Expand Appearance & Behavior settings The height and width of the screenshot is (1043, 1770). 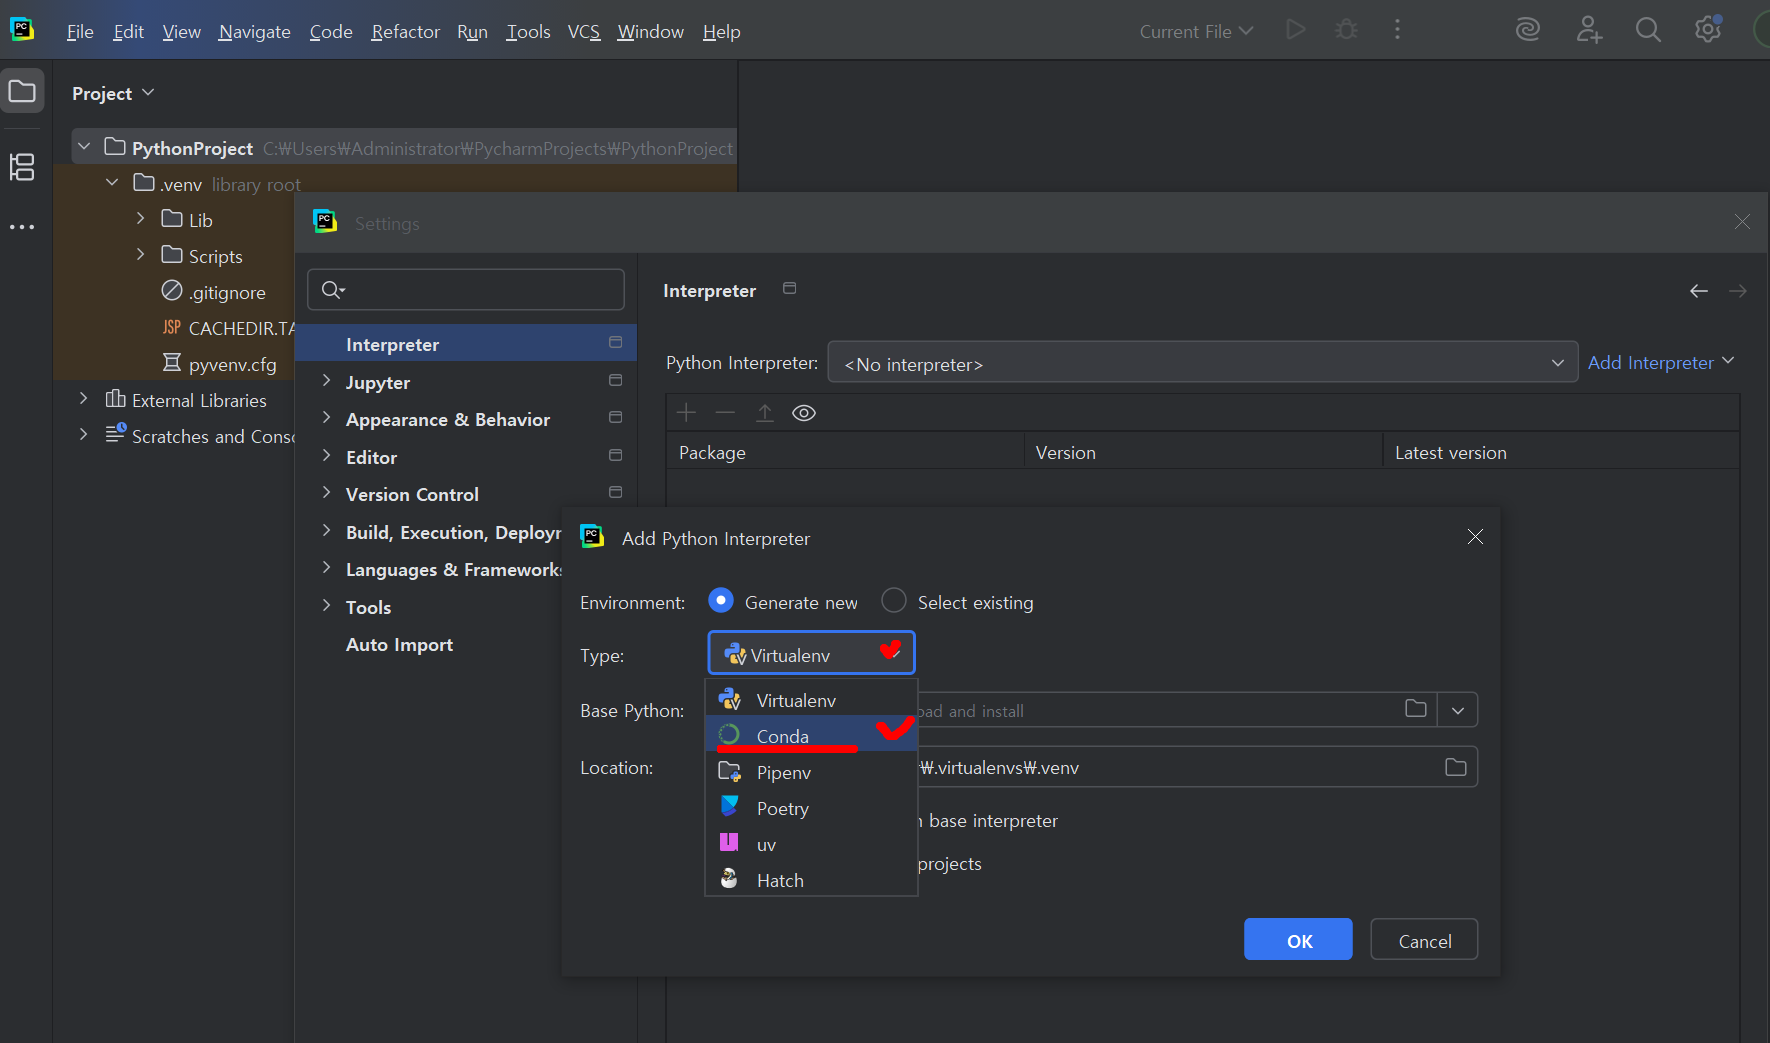(326, 418)
